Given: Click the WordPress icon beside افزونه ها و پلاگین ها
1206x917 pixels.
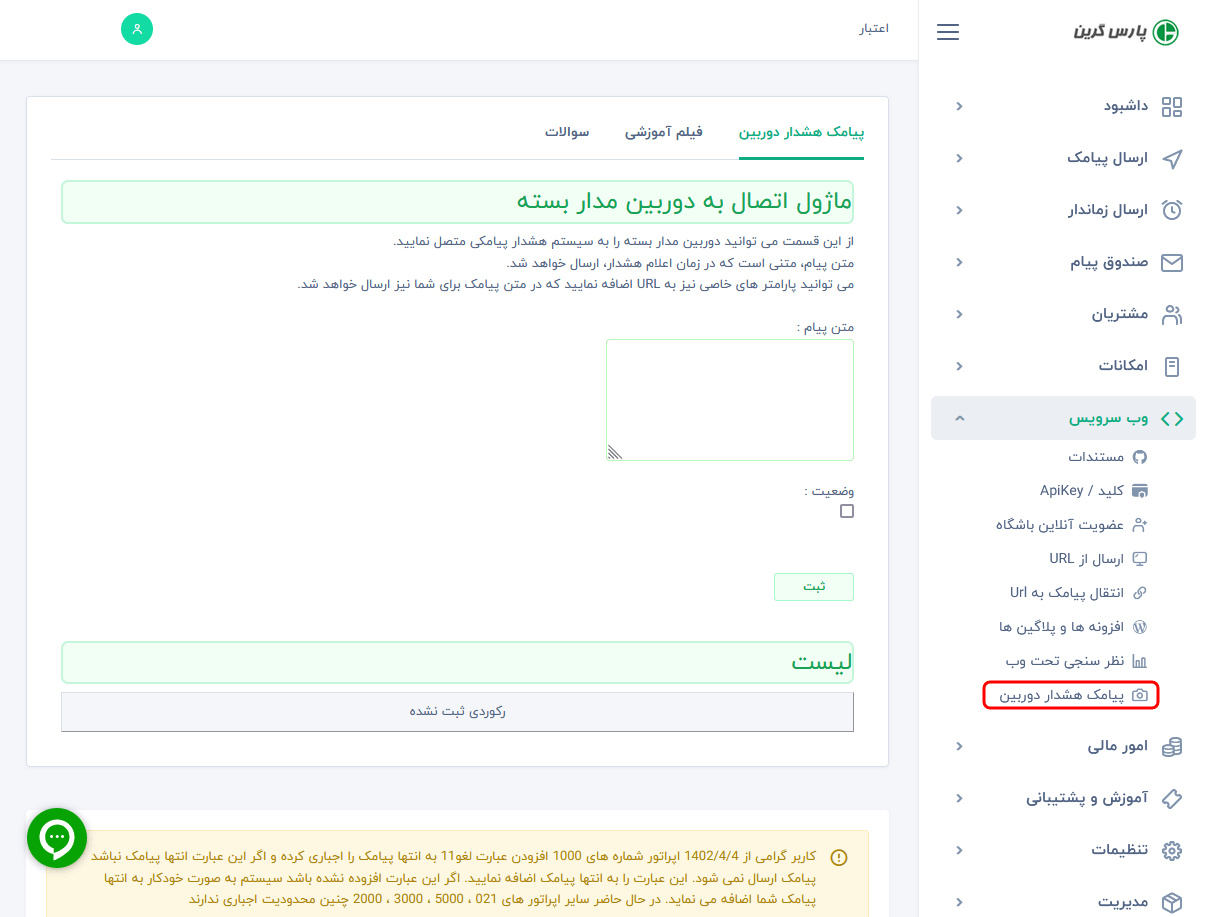Looking at the screenshot, I should (1142, 627).
